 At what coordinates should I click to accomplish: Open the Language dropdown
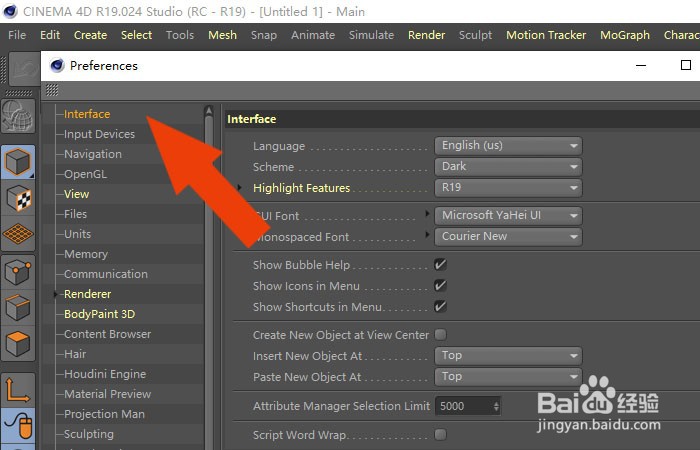click(508, 146)
